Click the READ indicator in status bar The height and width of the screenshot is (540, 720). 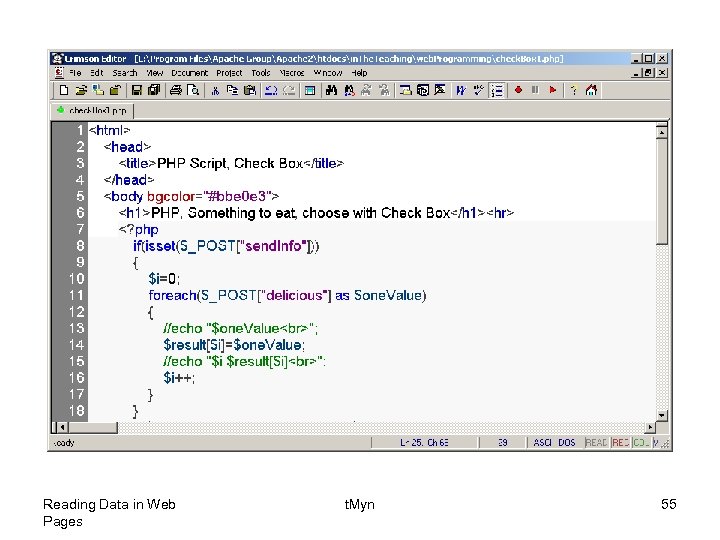pyautogui.click(x=596, y=443)
